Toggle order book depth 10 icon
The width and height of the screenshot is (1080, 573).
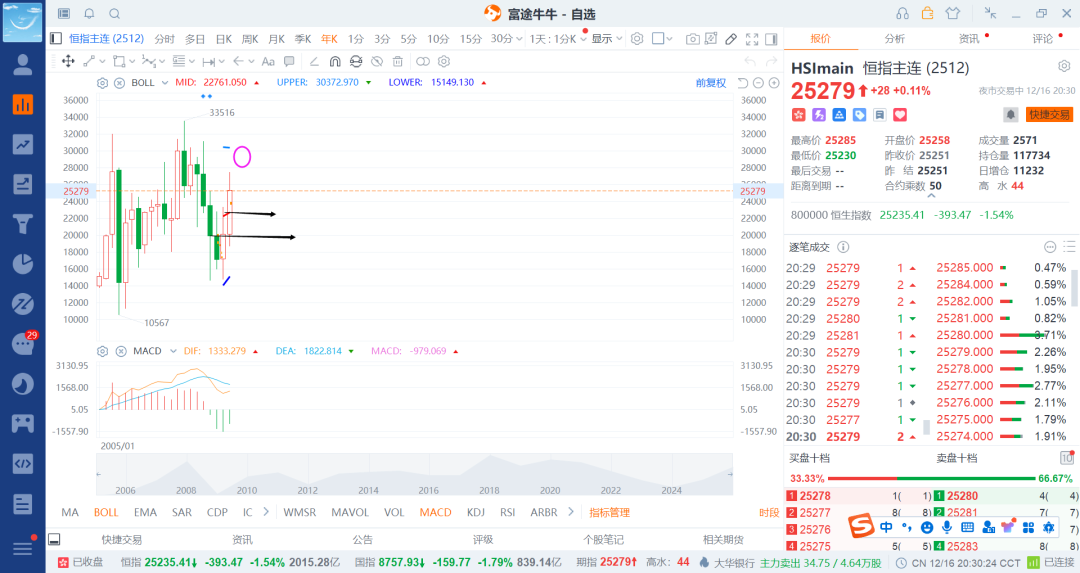(x=1067, y=457)
